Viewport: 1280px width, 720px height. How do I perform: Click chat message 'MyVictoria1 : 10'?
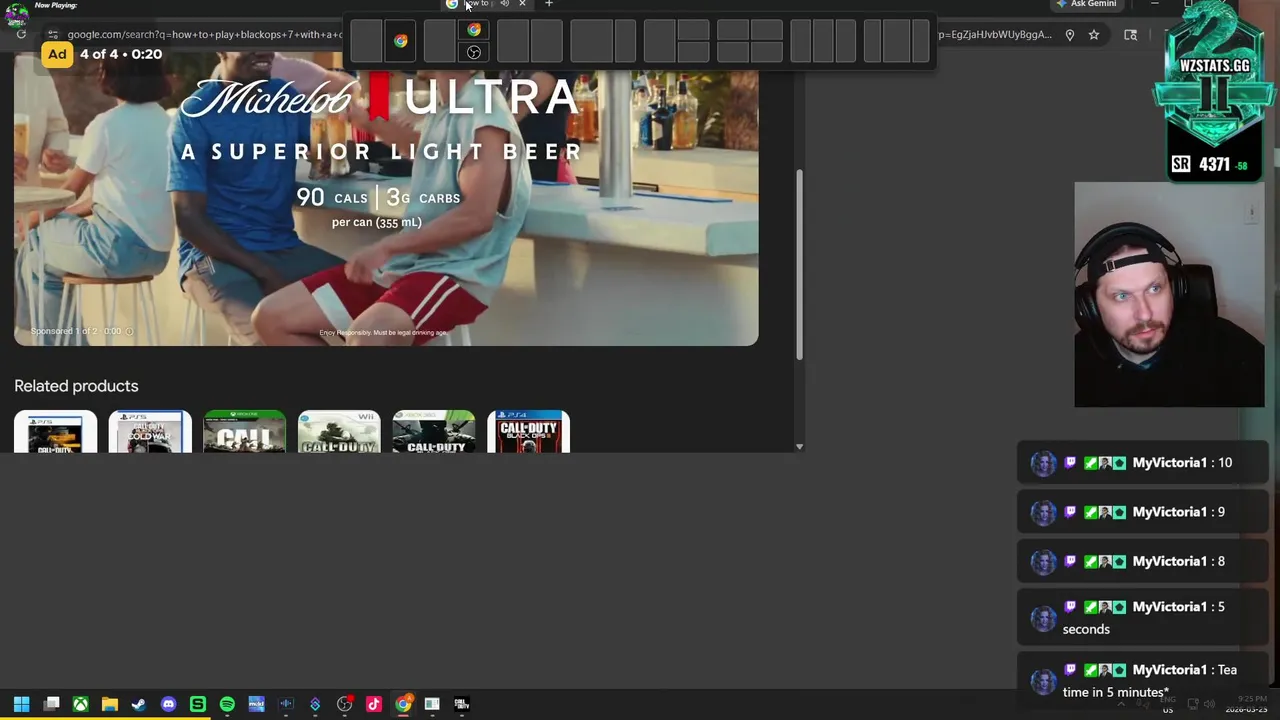tap(1142, 463)
